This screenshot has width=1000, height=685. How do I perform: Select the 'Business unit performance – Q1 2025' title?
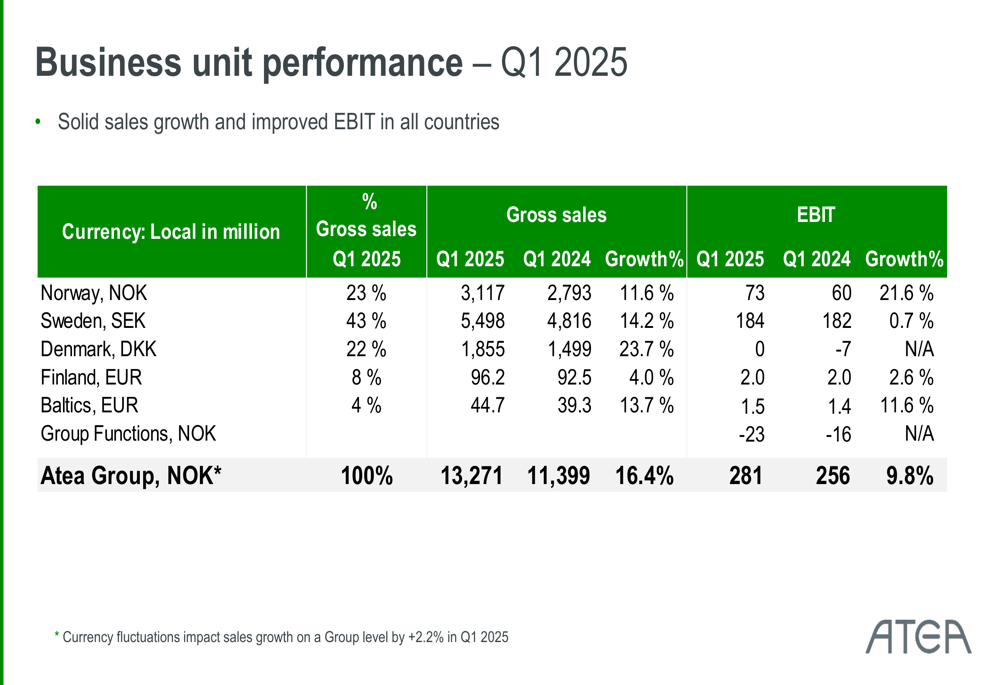coord(331,63)
